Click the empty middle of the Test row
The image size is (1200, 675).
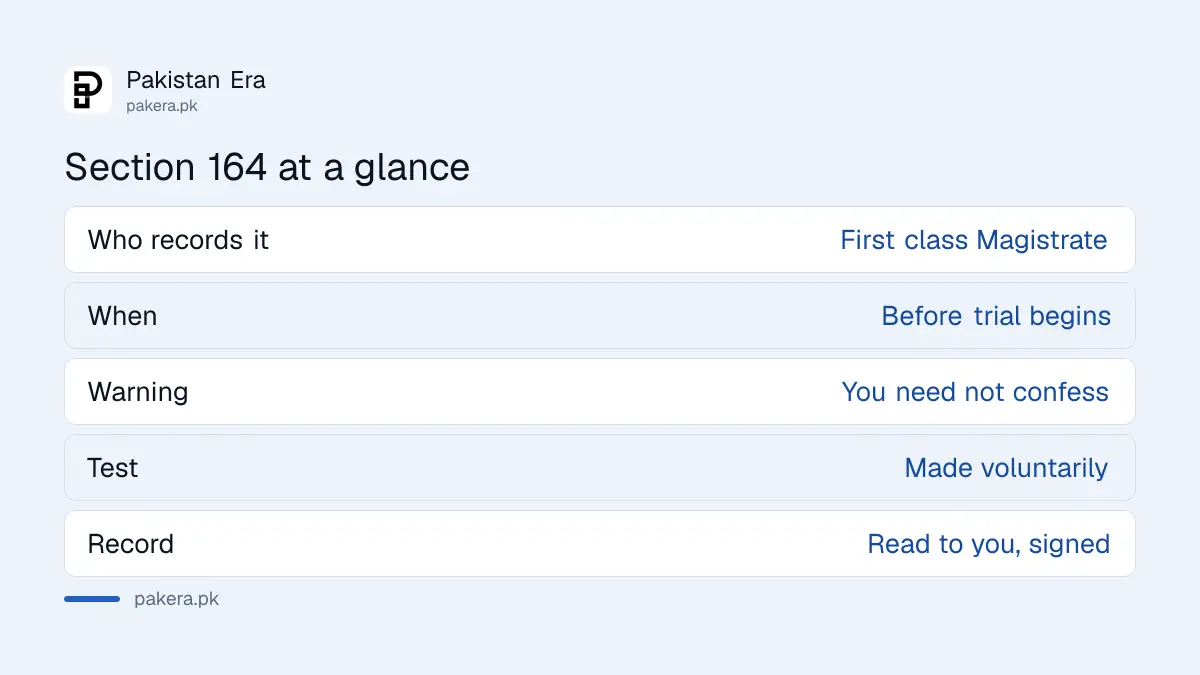click(x=520, y=468)
